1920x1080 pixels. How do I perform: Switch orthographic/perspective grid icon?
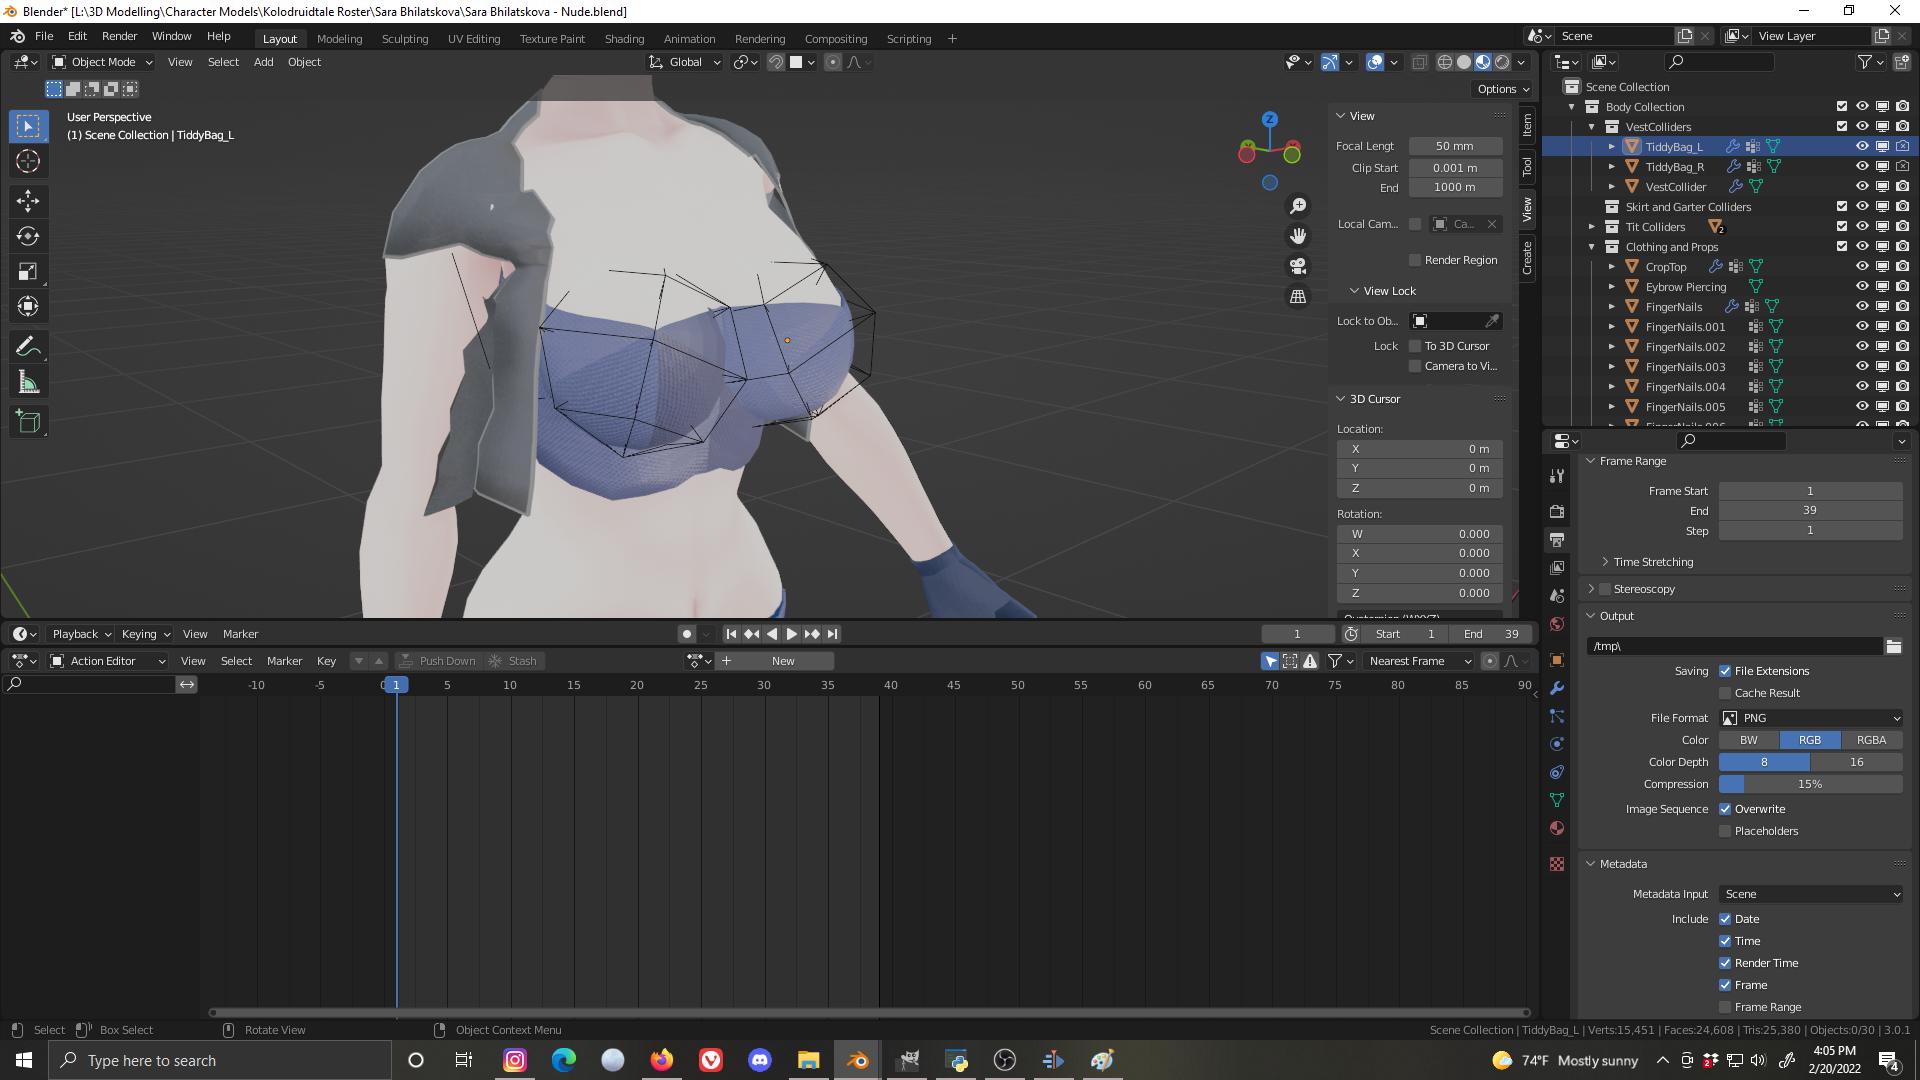(1298, 296)
